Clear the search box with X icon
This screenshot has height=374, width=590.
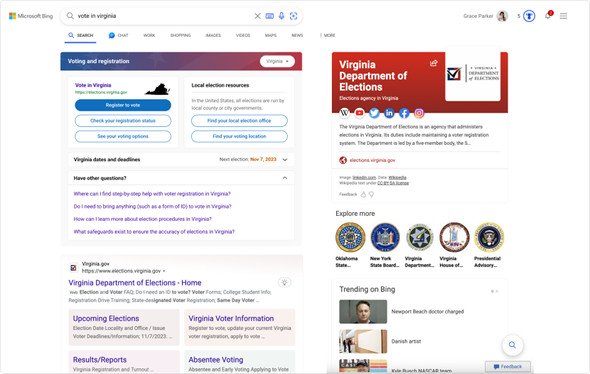[257, 16]
